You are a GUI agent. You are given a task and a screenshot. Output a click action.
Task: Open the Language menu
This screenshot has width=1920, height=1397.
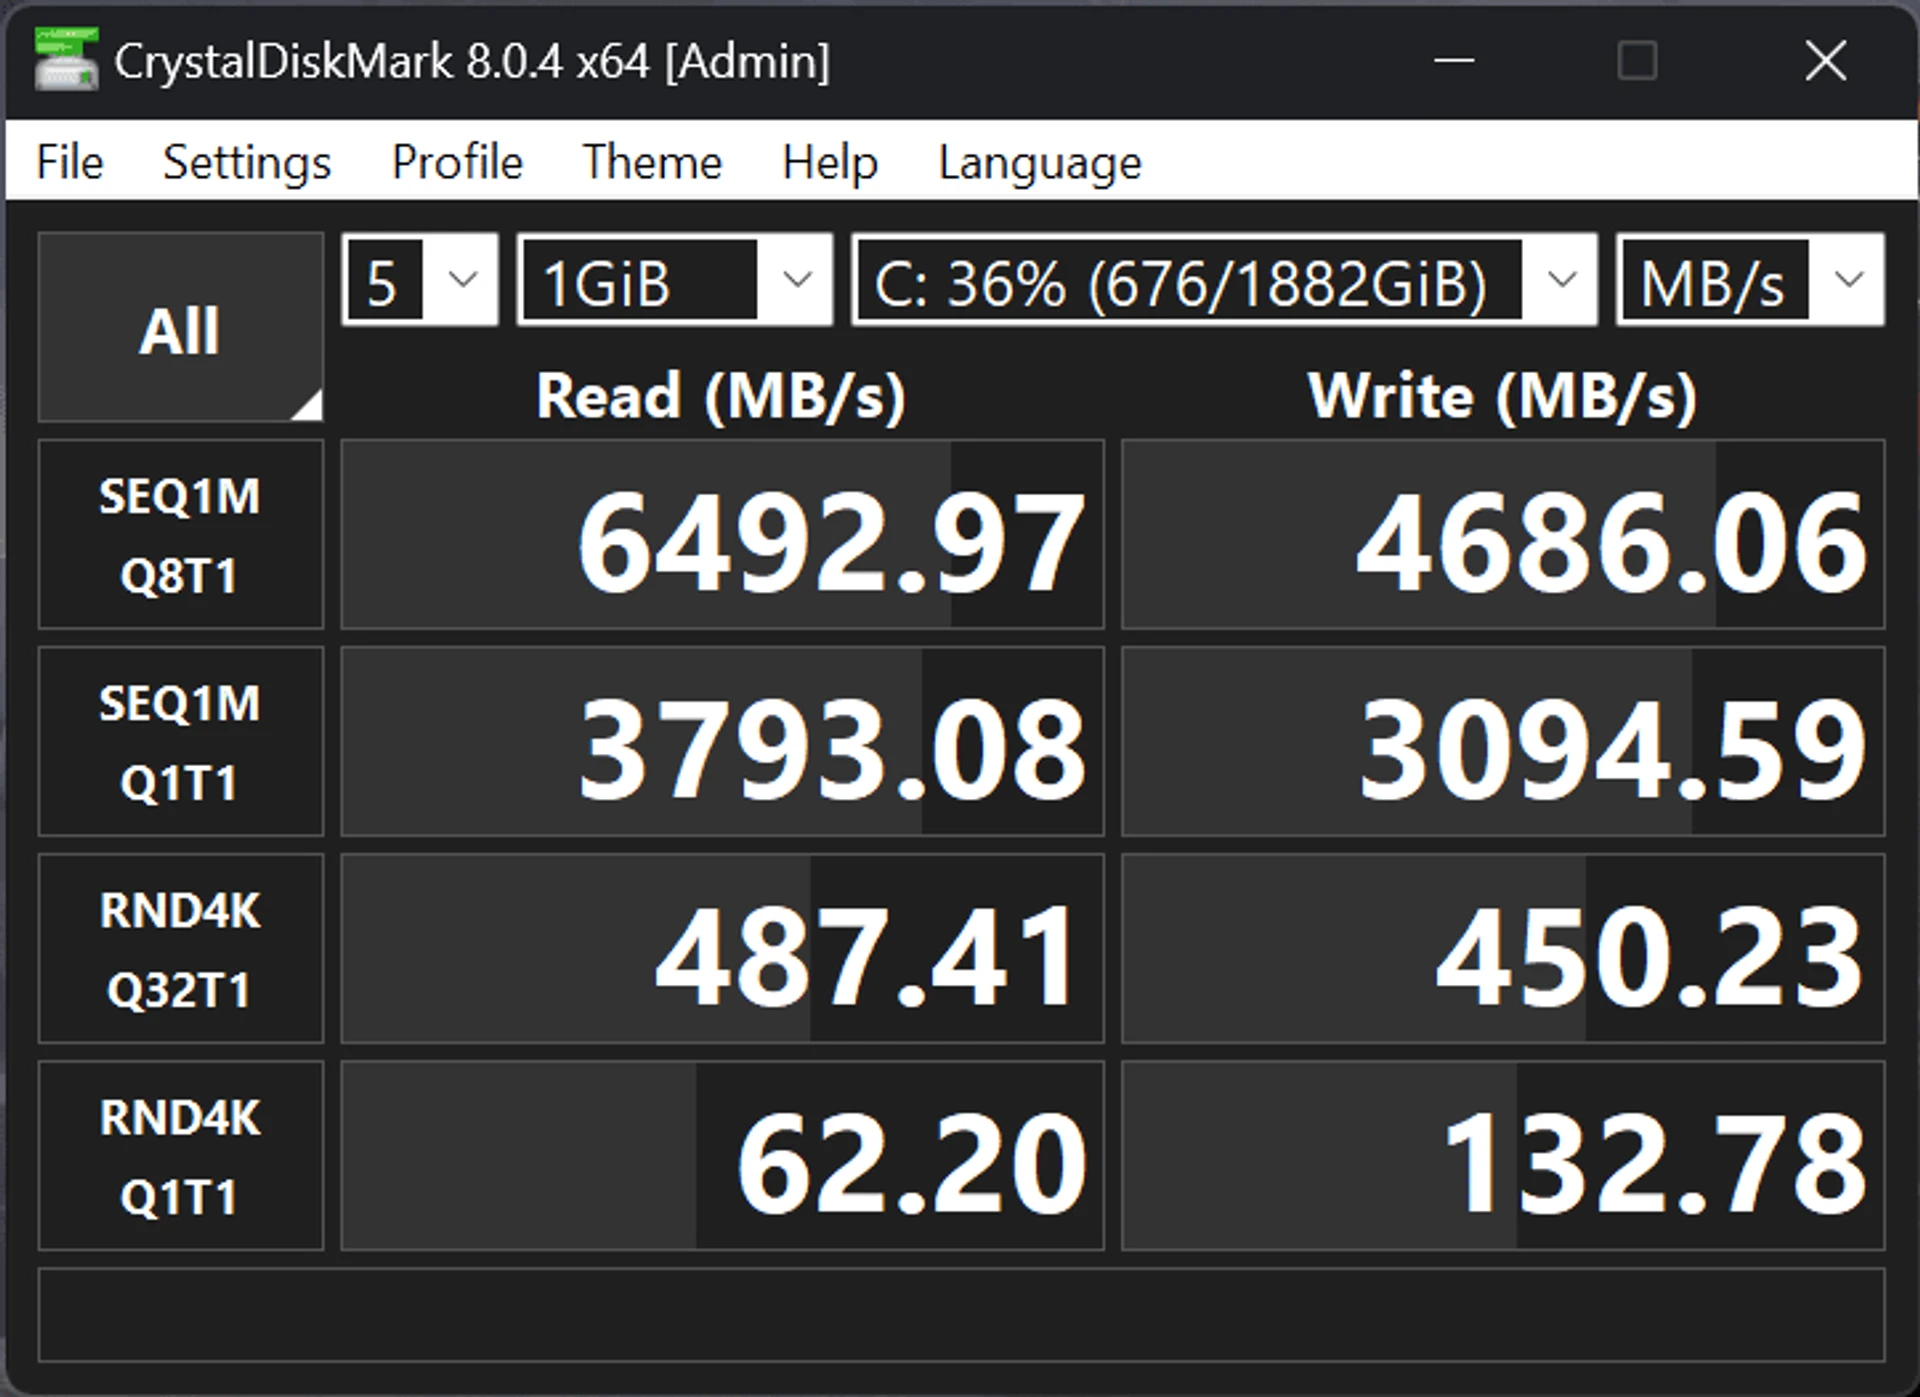point(1040,162)
